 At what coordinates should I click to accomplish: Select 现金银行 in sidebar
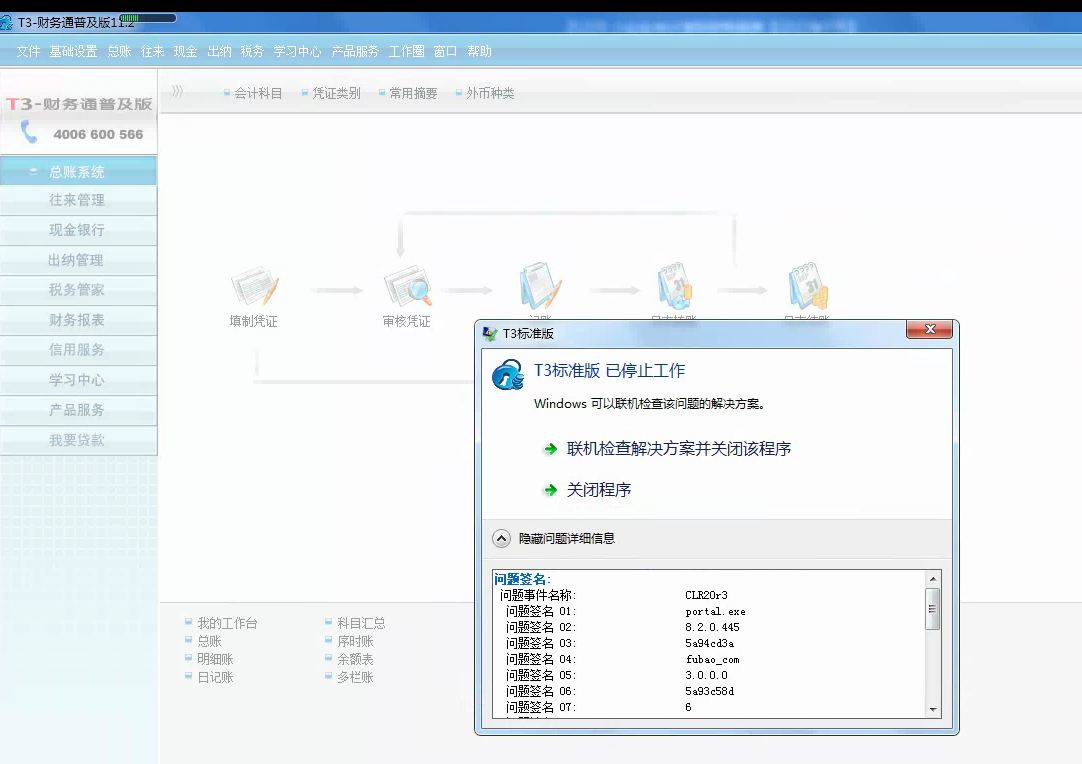pos(78,230)
